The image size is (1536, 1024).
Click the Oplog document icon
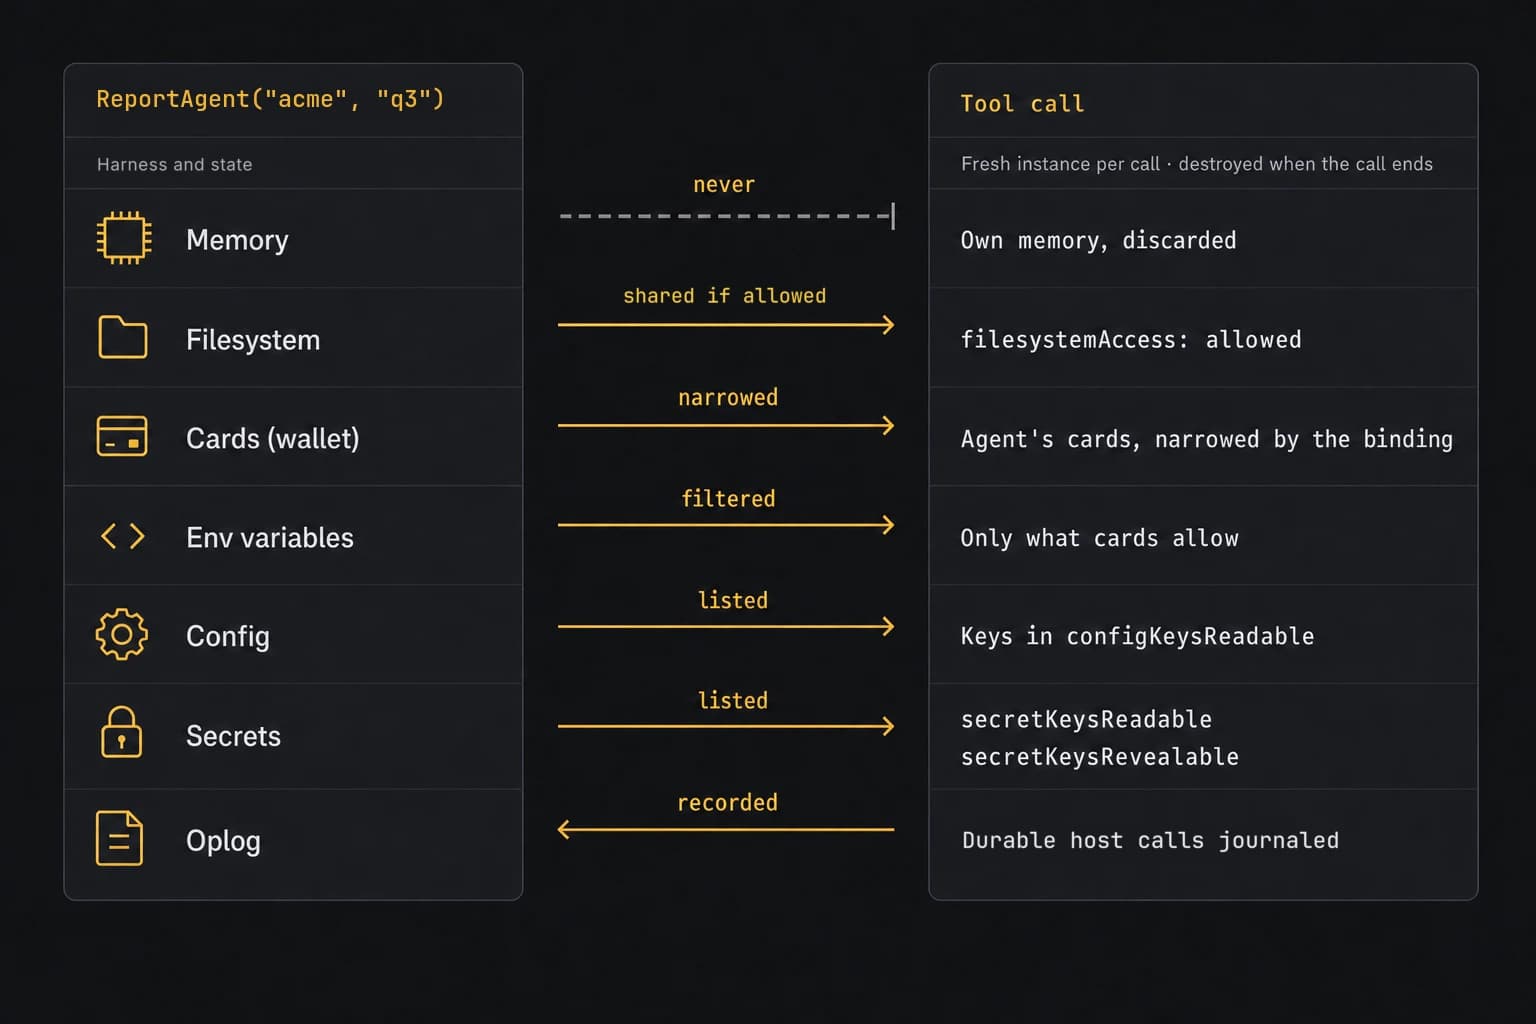click(119, 838)
